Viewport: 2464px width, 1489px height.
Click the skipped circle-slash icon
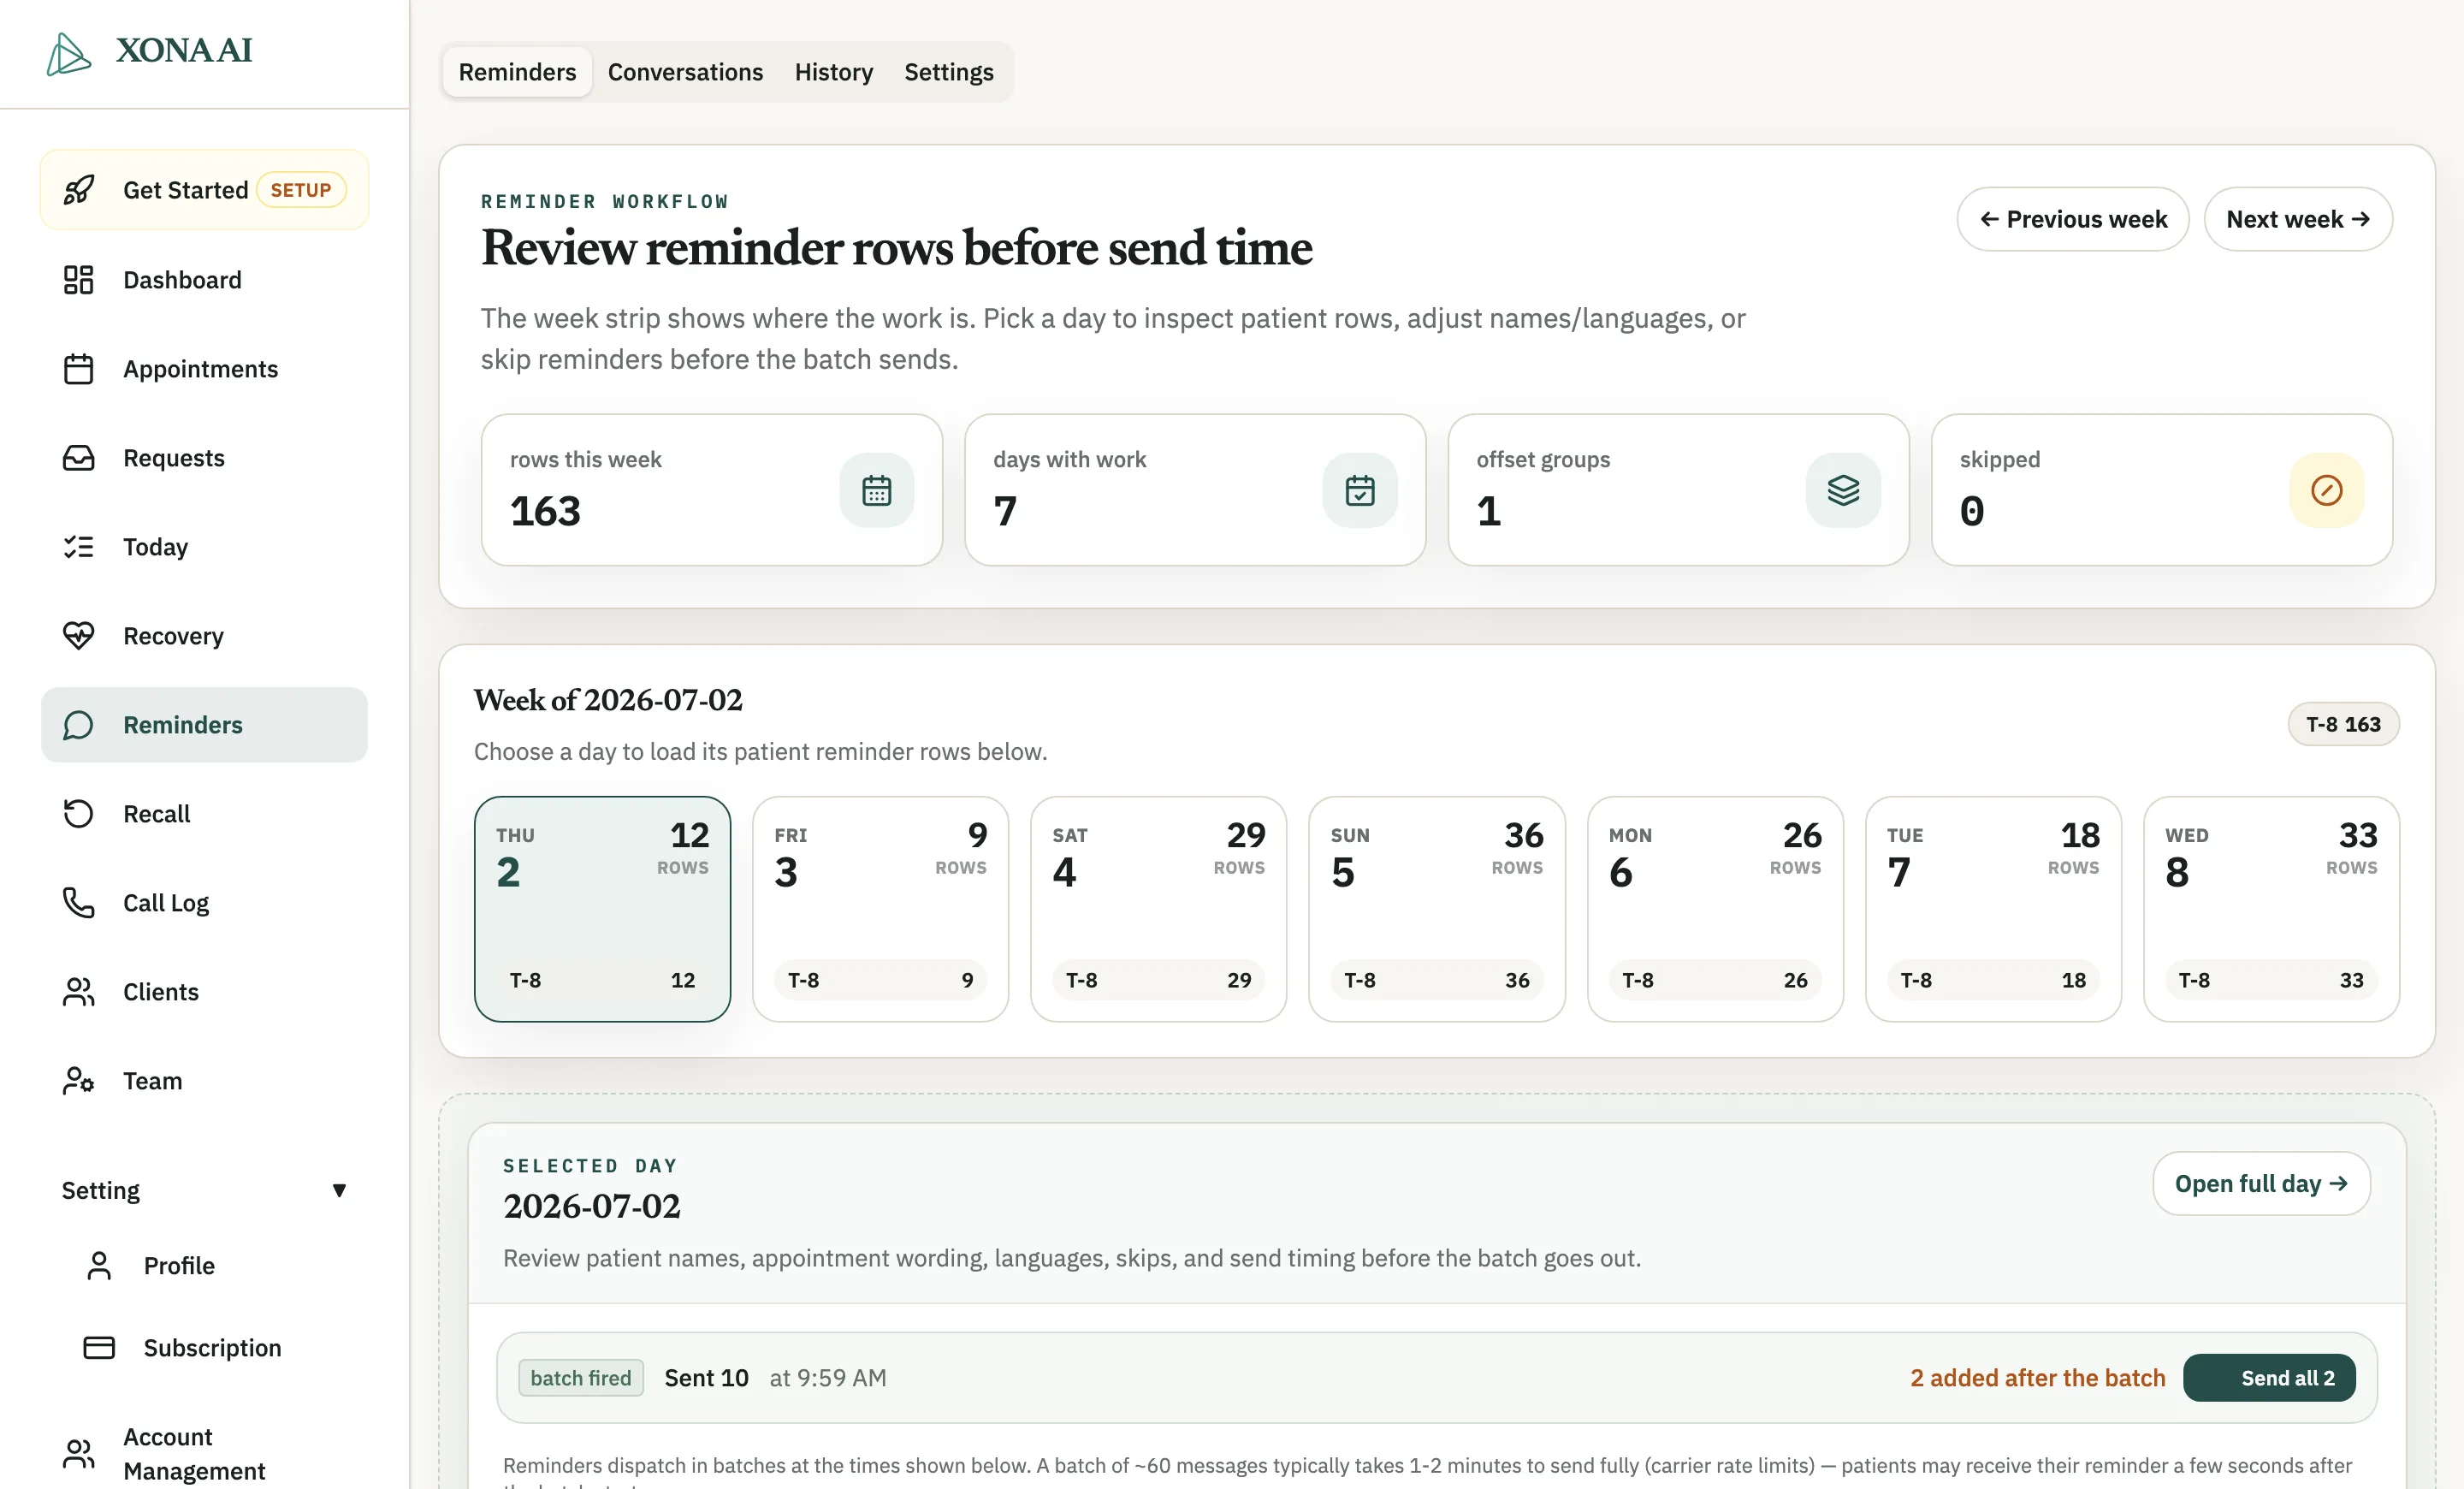point(2327,490)
